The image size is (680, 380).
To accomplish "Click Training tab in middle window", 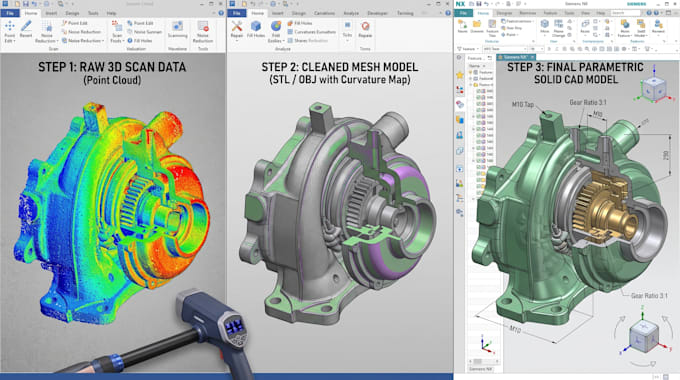I will point(405,13).
